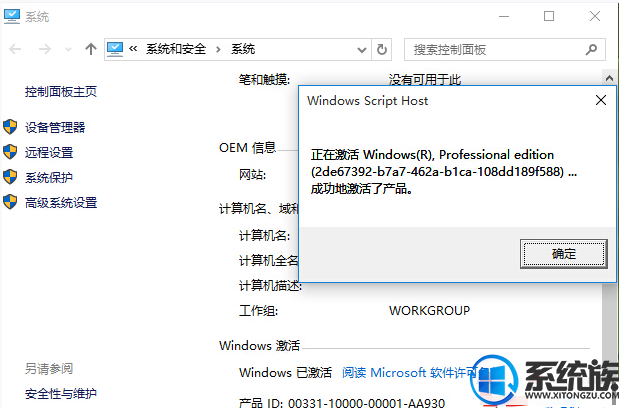Open 高级系统设置 link
Screen dimensions: 619x408
[x=61, y=202]
